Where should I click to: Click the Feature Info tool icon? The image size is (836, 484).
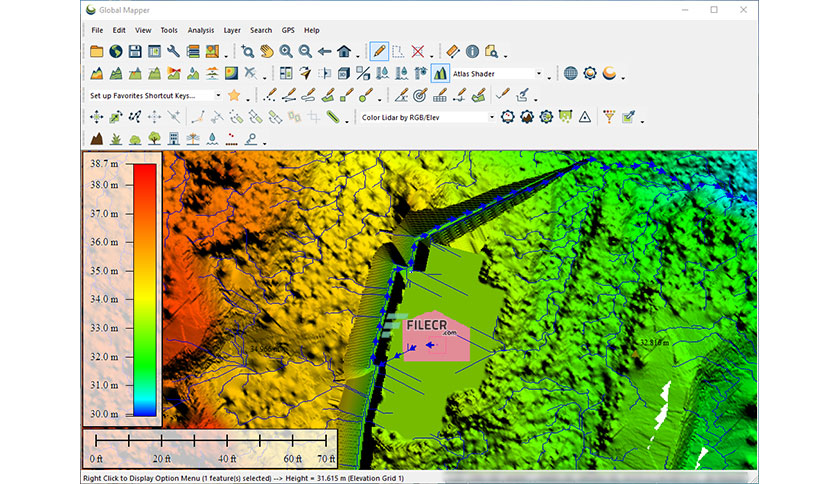[472, 51]
